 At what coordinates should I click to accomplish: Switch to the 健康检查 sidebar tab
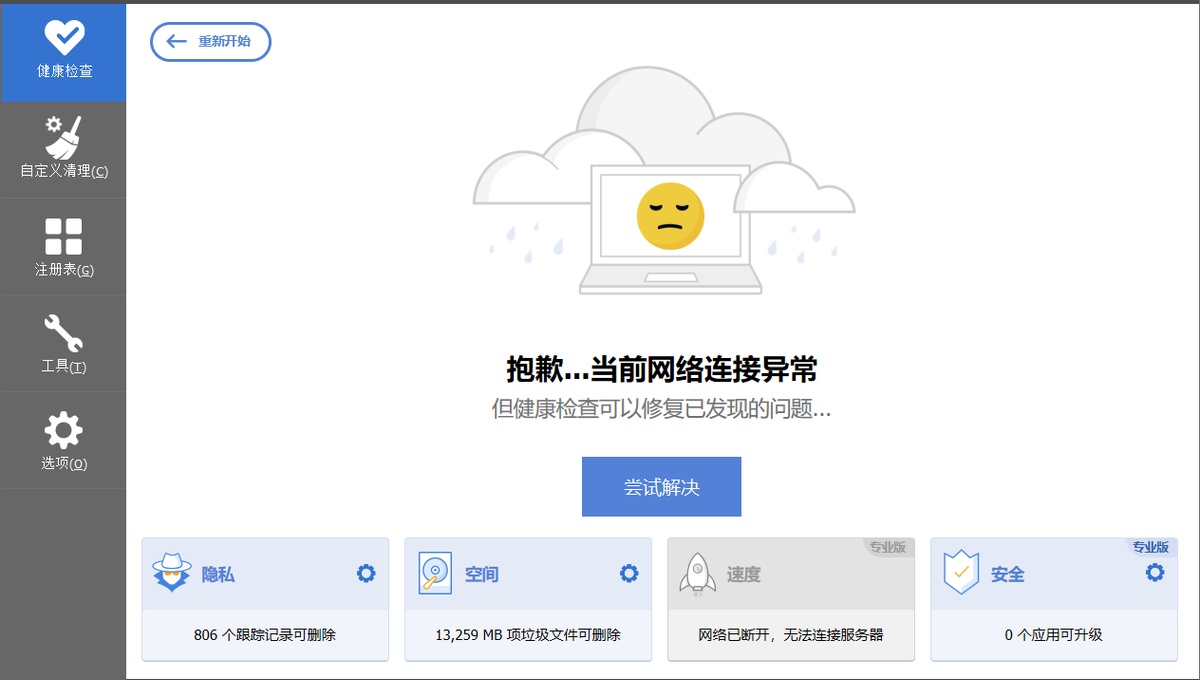(x=62, y=52)
